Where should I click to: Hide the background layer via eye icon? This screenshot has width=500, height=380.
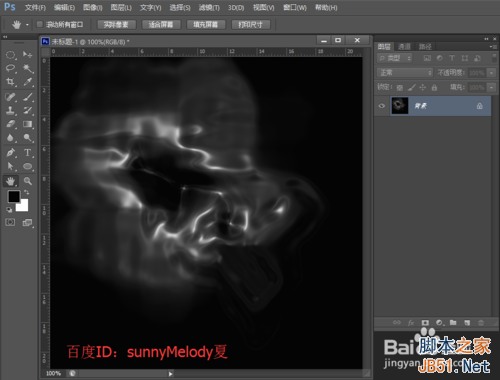coord(382,106)
